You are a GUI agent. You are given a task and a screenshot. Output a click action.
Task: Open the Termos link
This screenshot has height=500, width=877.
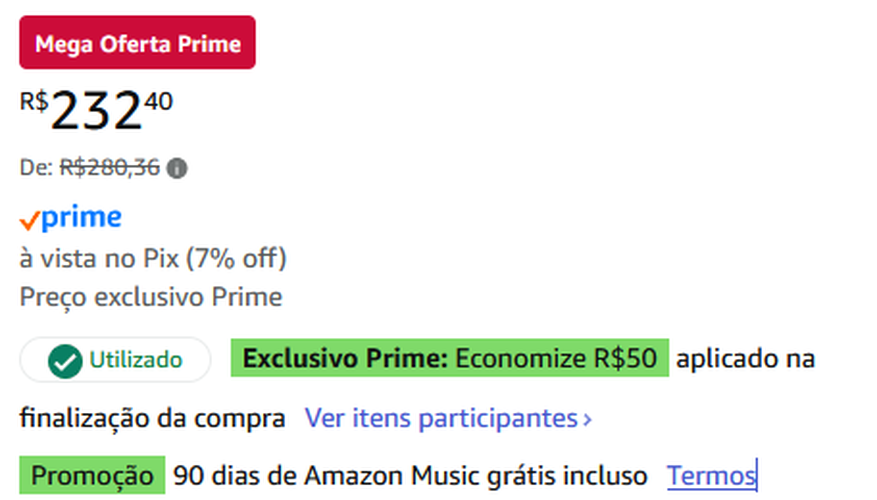point(711,475)
